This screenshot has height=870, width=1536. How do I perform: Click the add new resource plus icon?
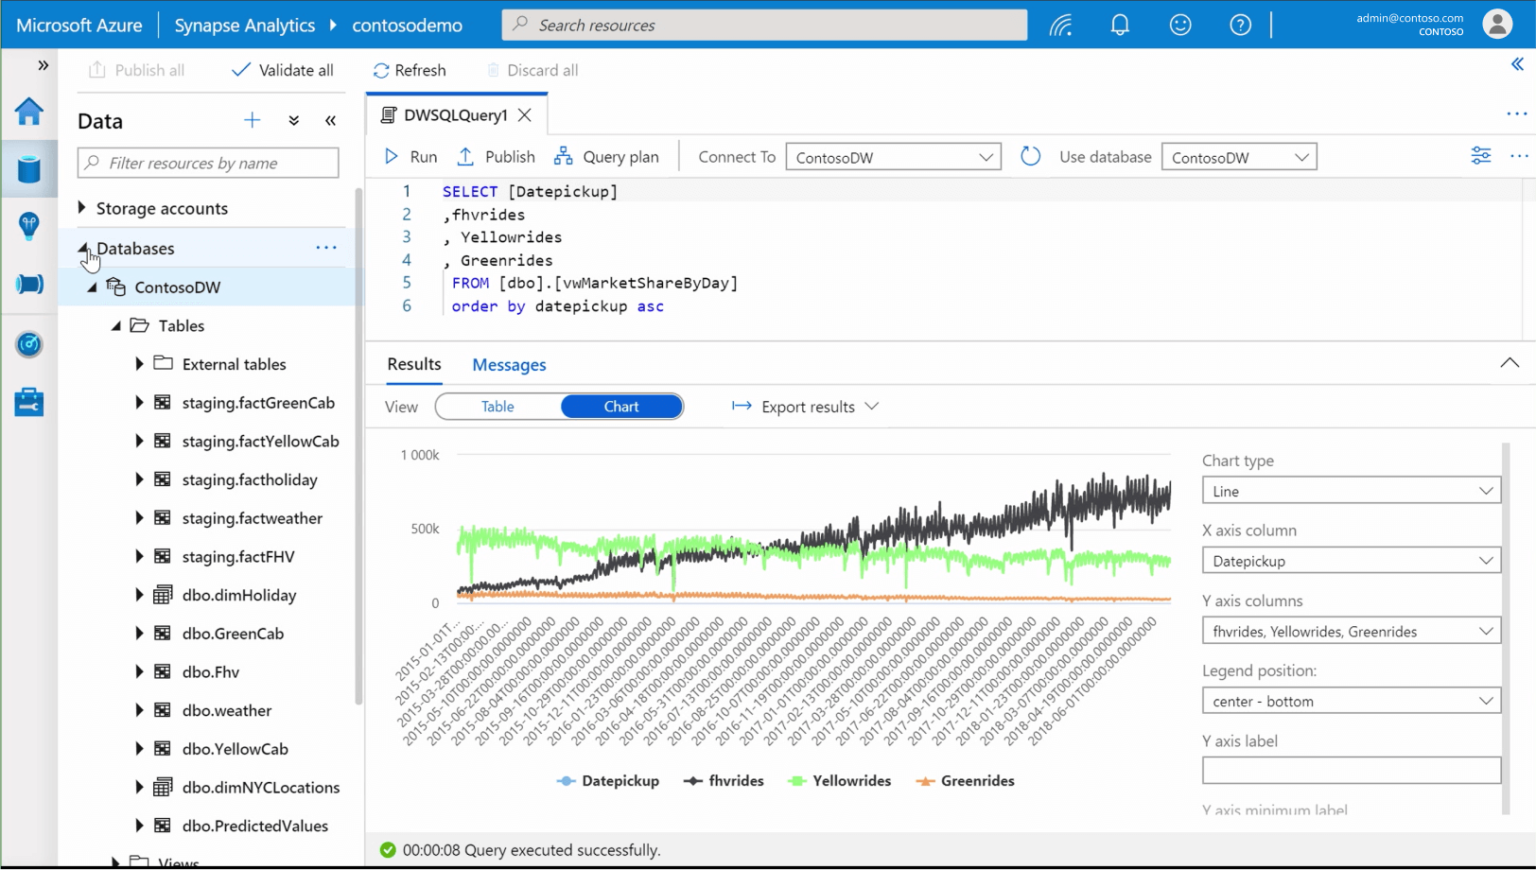pos(252,120)
